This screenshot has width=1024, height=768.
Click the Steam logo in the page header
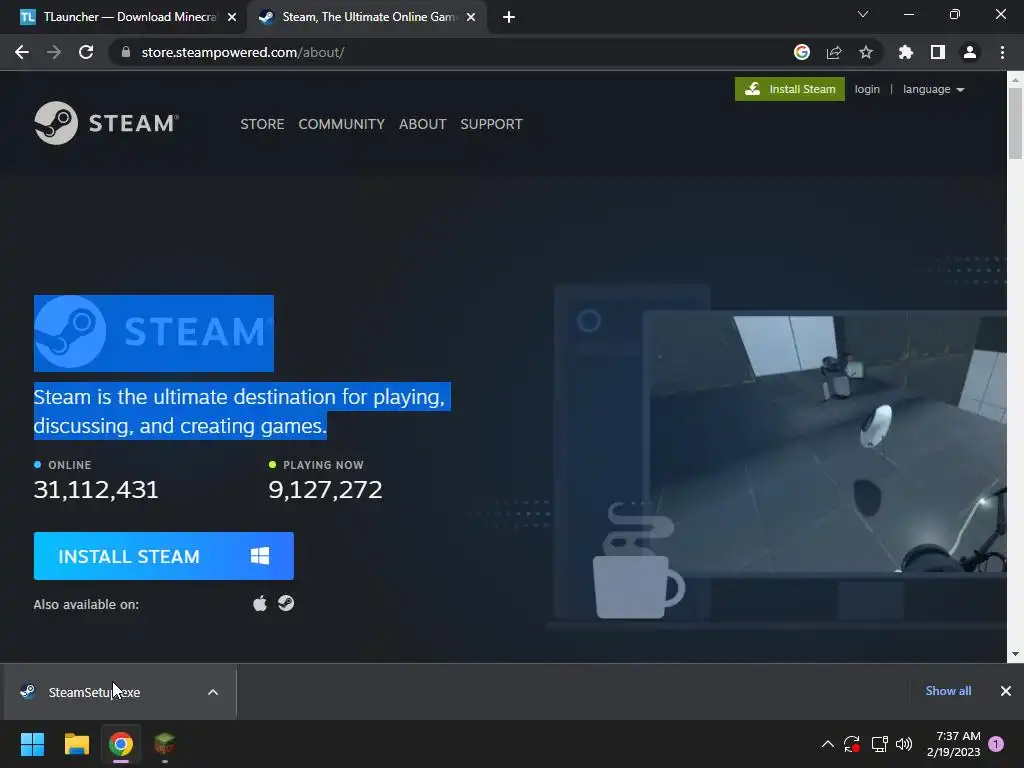pyautogui.click(x=106, y=123)
